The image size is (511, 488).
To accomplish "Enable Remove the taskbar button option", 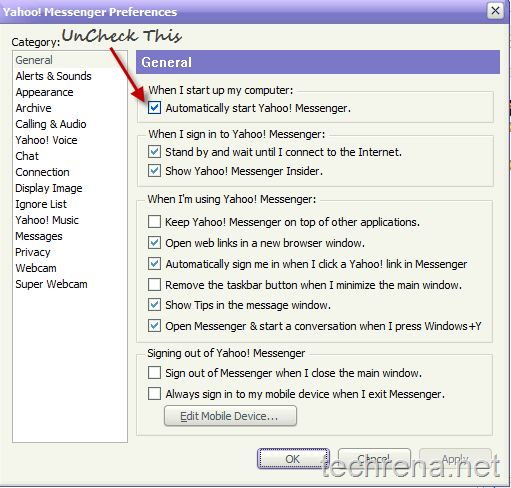I will (154, 285).
